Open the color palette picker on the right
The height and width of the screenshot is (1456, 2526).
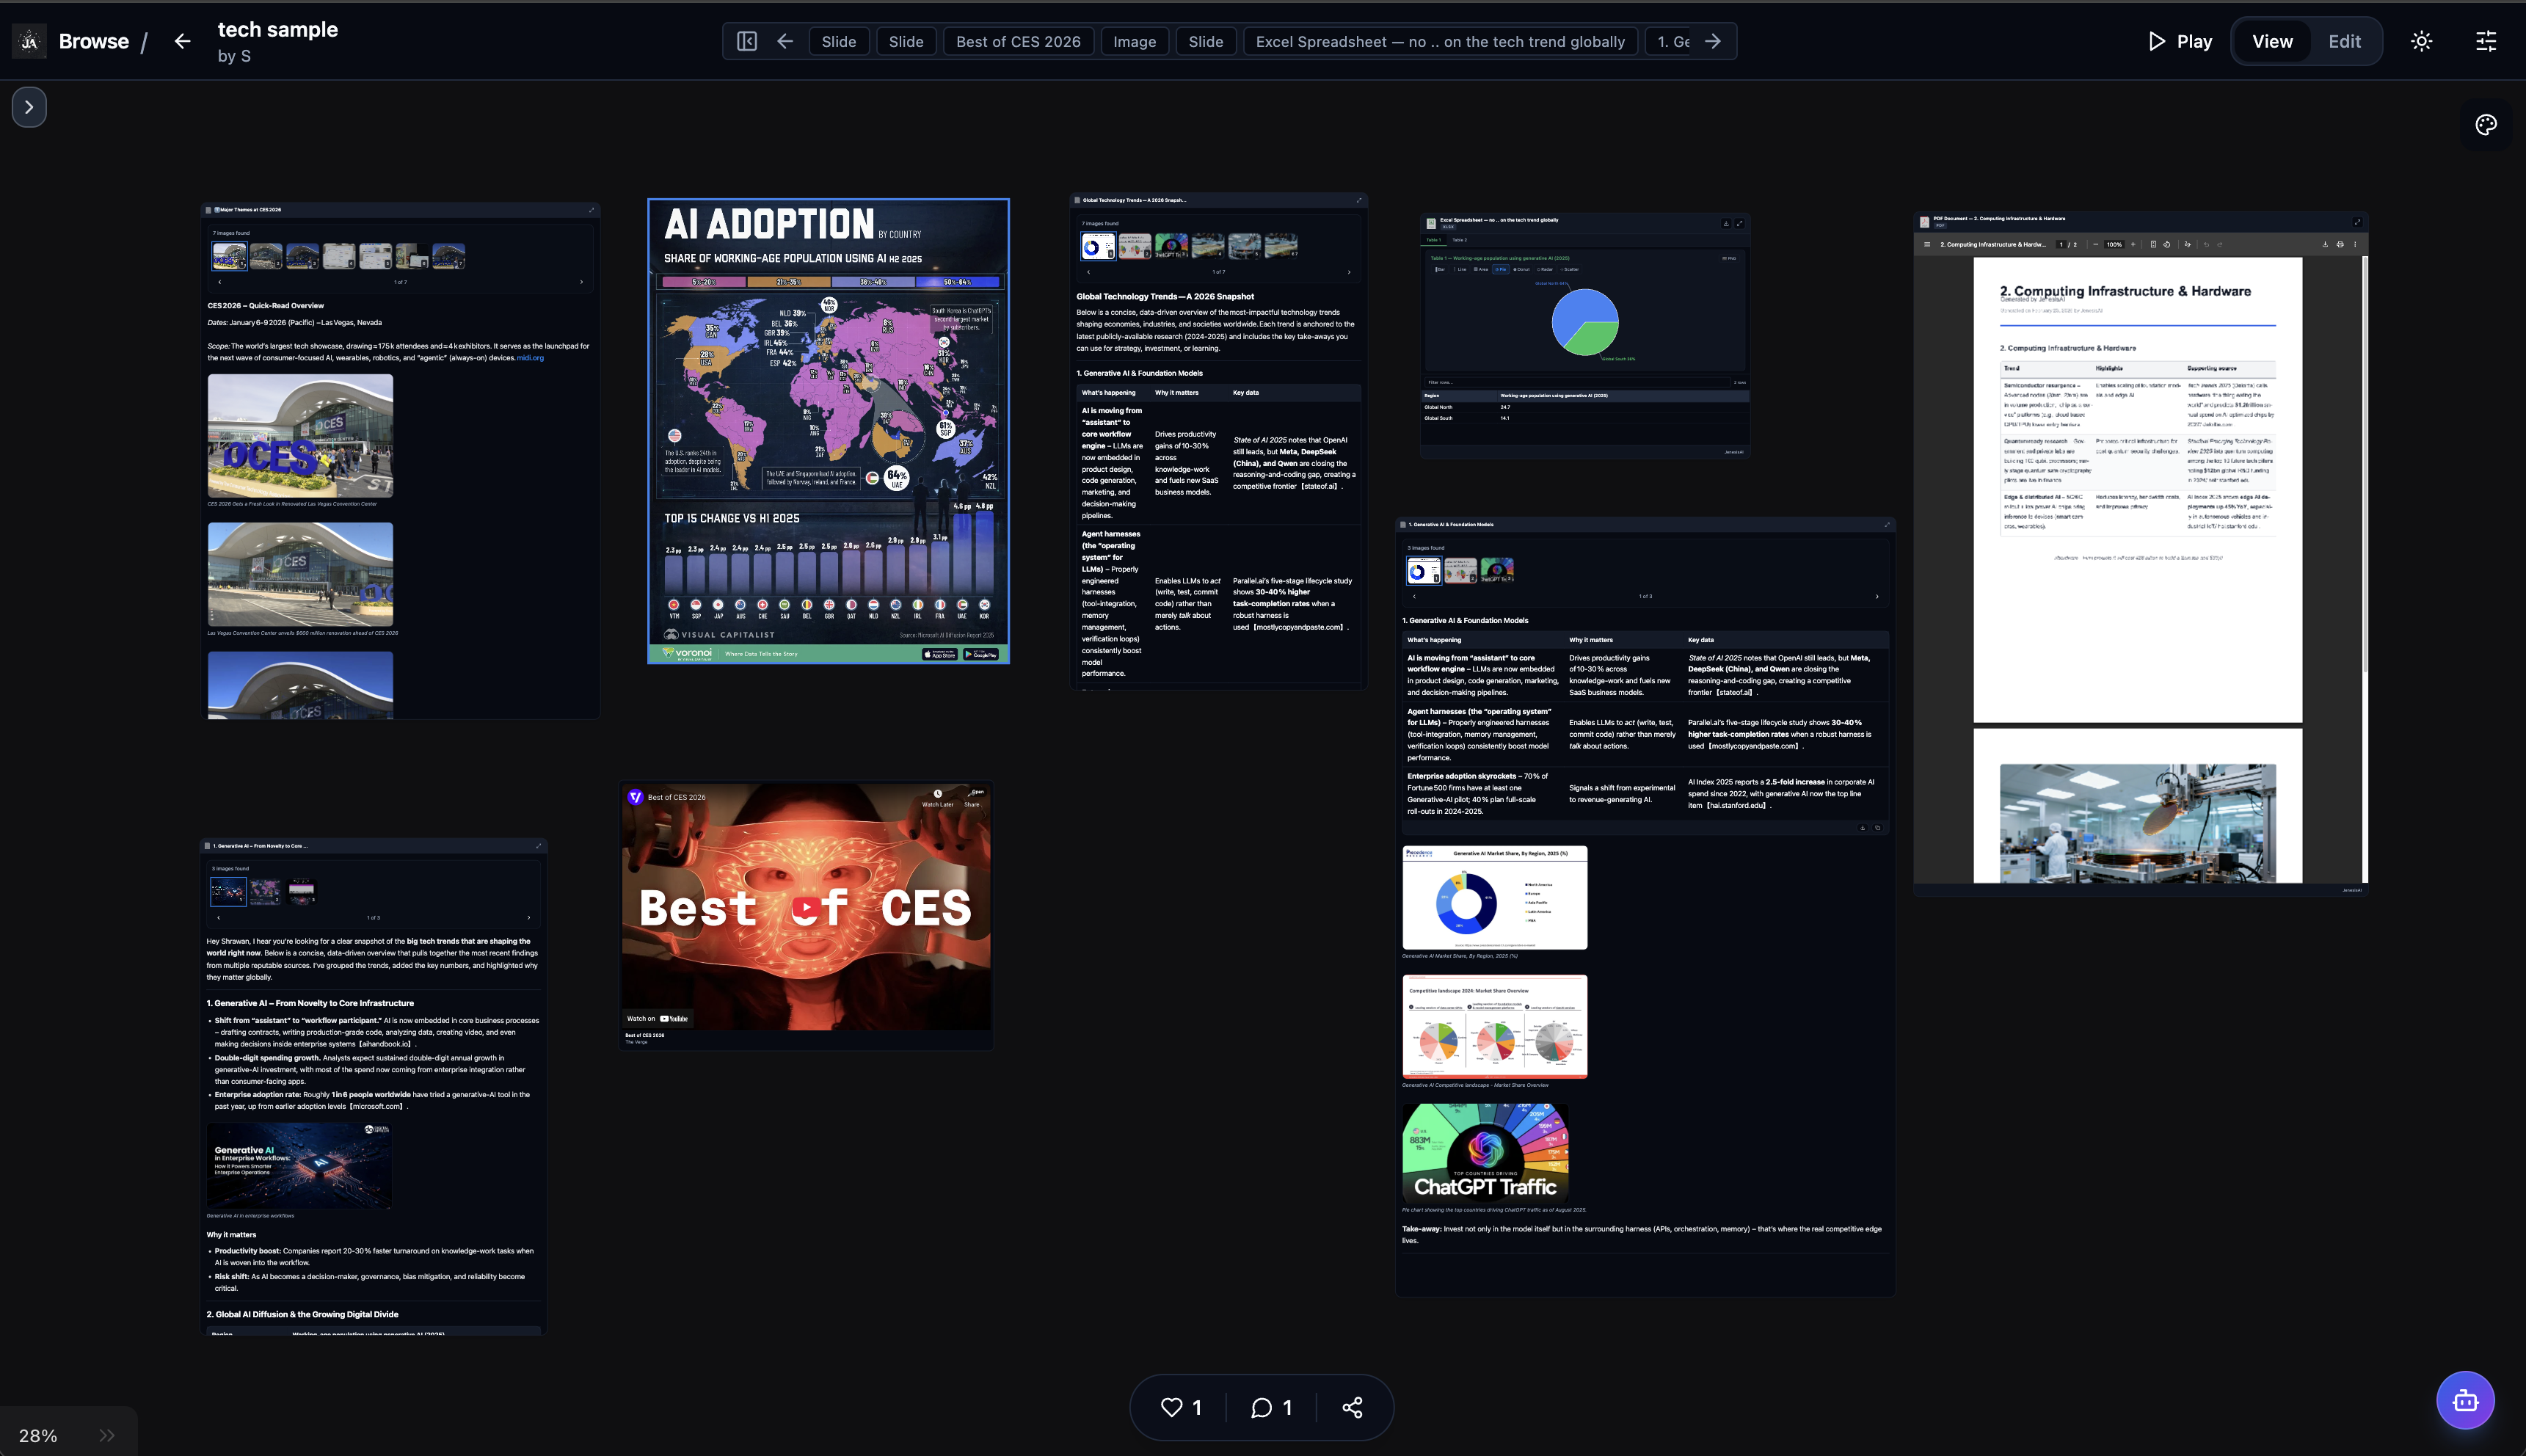2486,124
